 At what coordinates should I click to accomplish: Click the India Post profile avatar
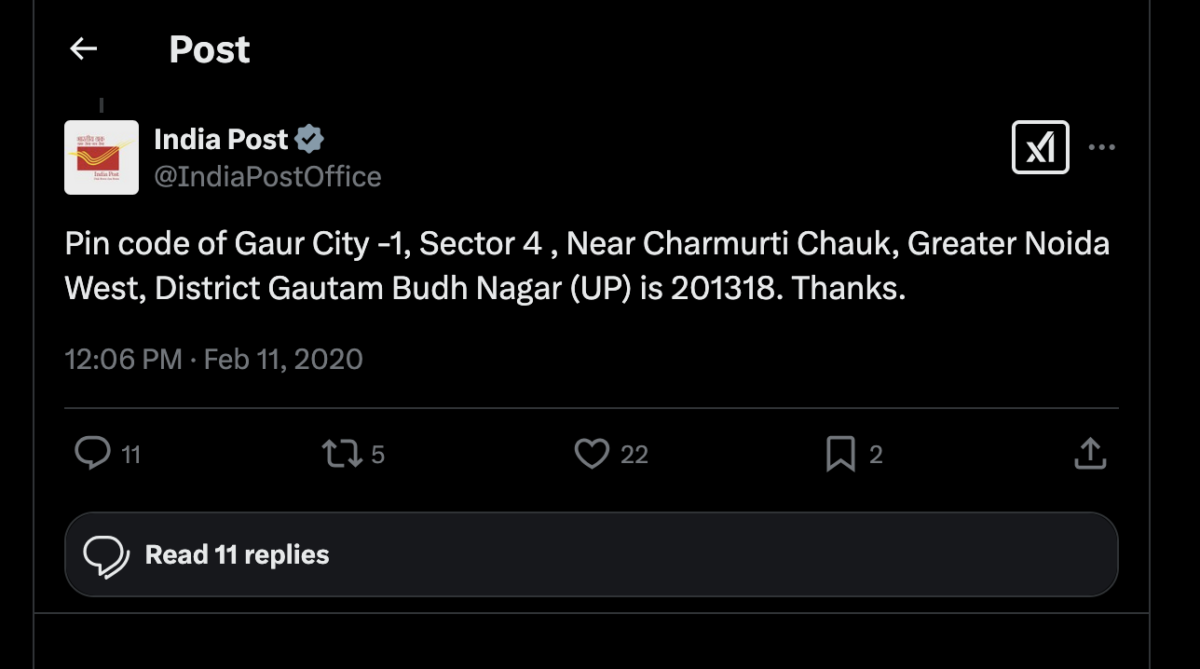[101, 157]
